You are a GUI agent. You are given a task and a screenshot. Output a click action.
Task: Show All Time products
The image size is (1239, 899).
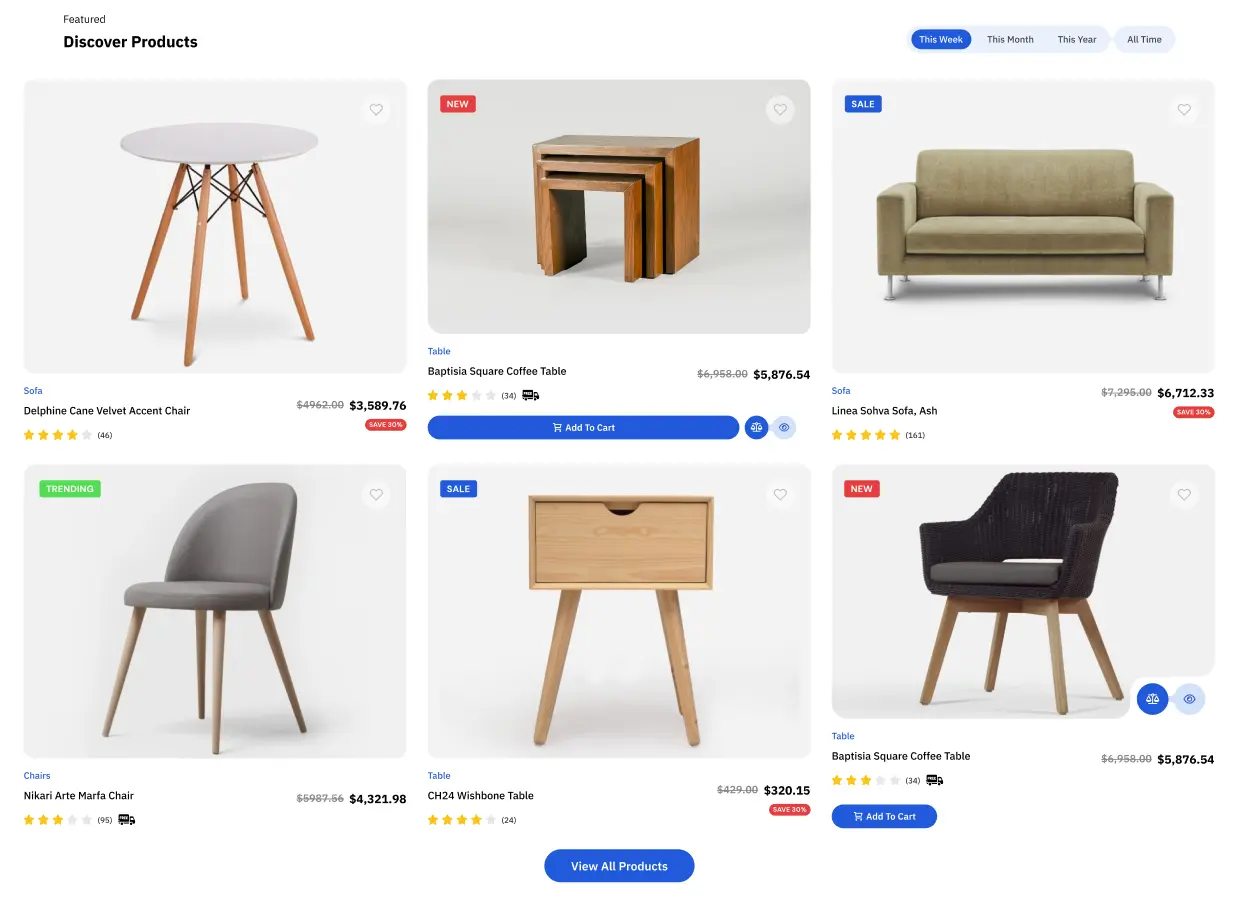pos(1144,40)
